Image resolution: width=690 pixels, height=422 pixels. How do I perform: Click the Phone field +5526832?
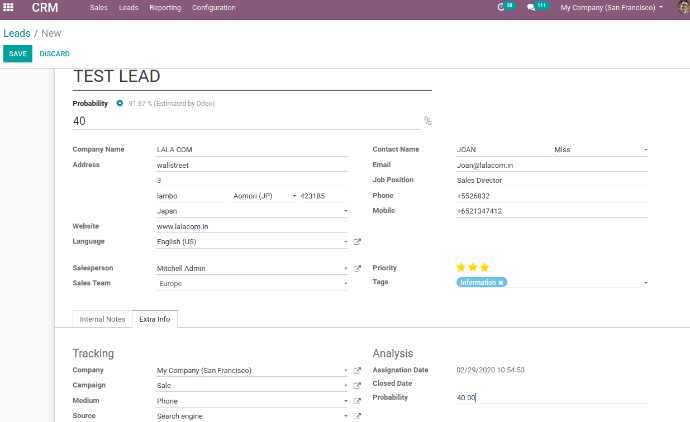coord(552,196)
